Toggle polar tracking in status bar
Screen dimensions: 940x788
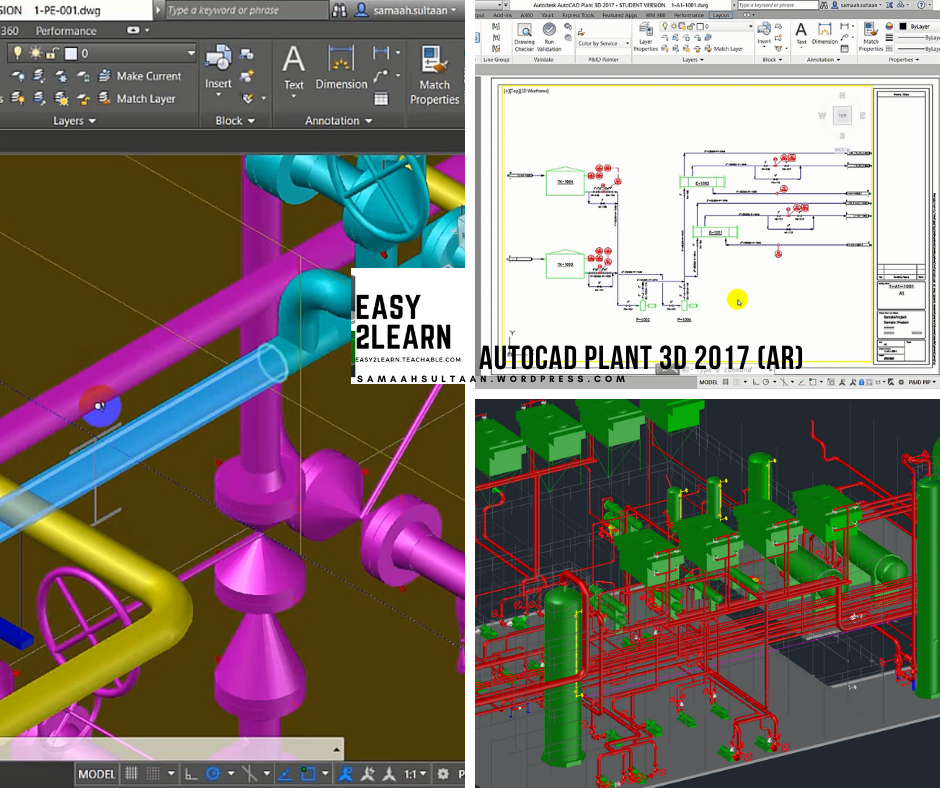pos(213,774)
